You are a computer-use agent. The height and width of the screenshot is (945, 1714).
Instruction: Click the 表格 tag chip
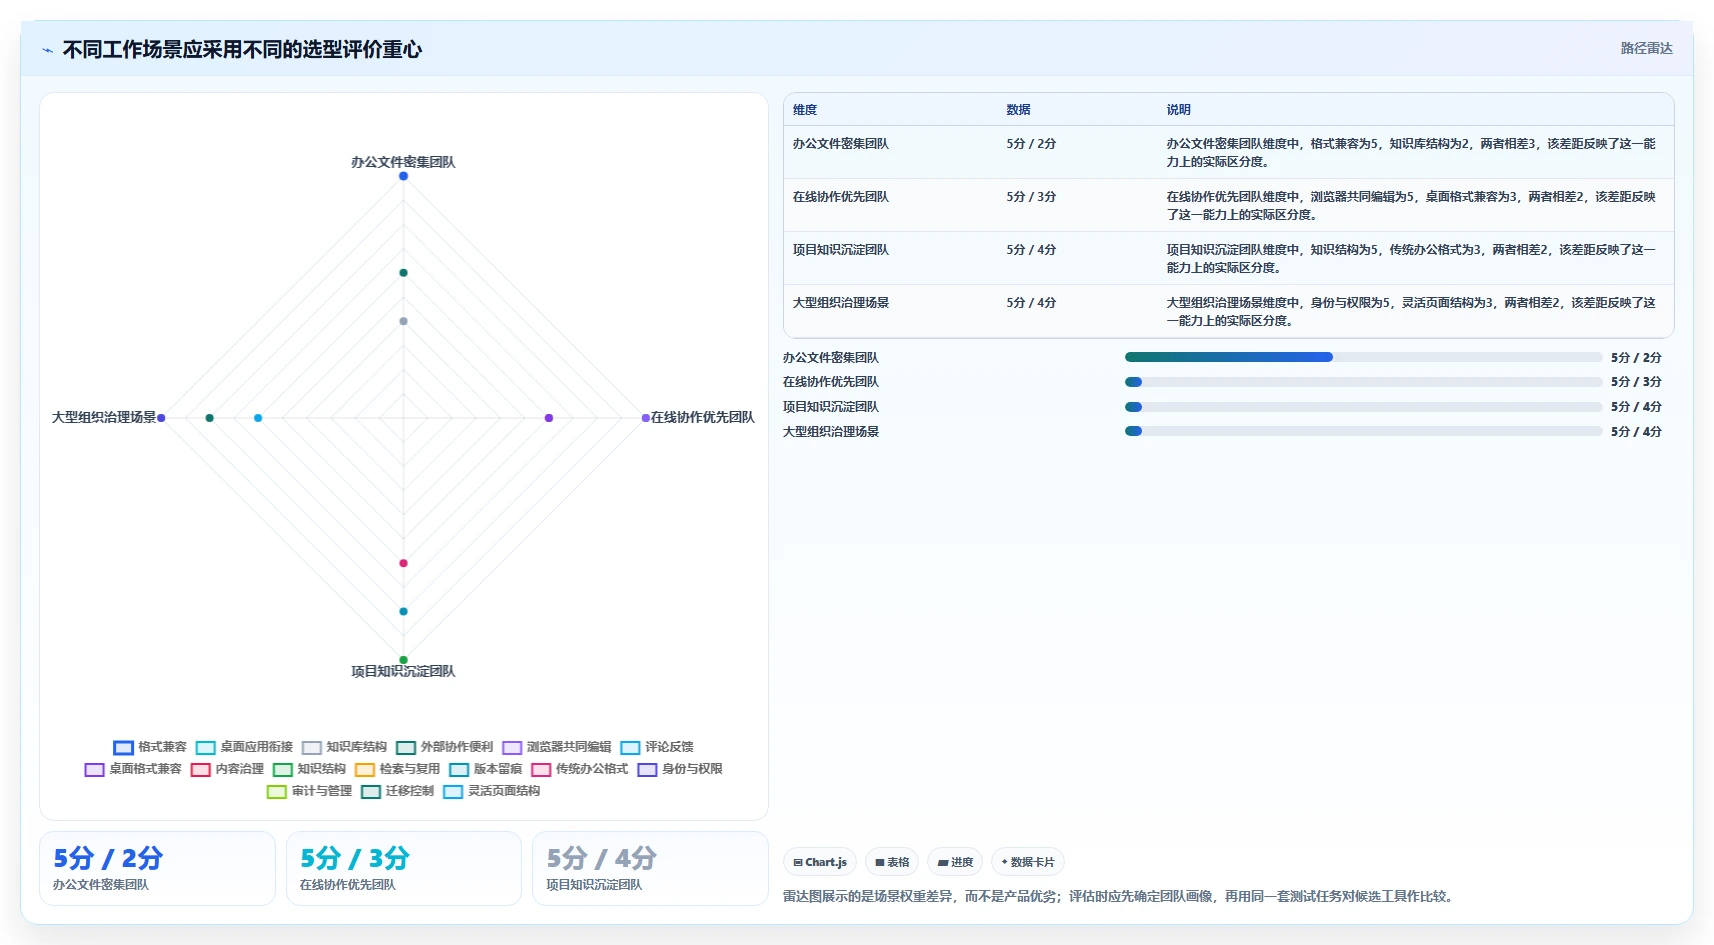pyautogui.click(x=893, y=862)
